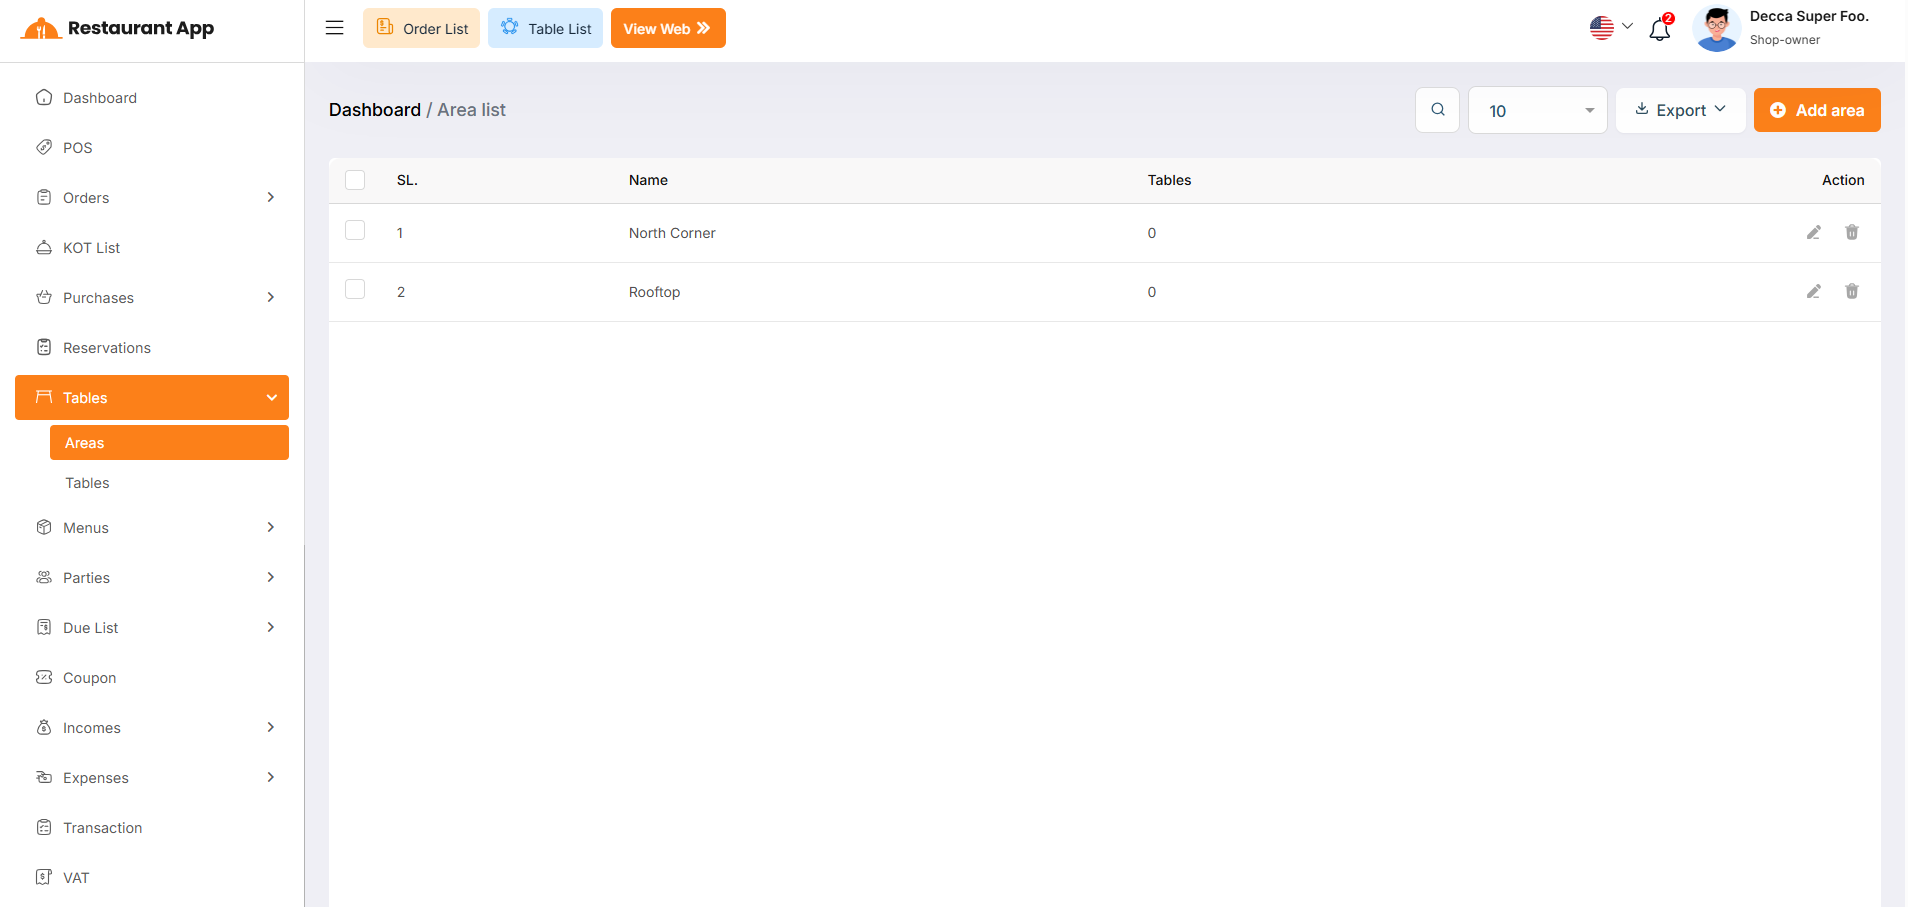Check the North Corner row checkbox
This screenshot has height=907, width=1908.
pyautogui.click(x=355, y=231)
